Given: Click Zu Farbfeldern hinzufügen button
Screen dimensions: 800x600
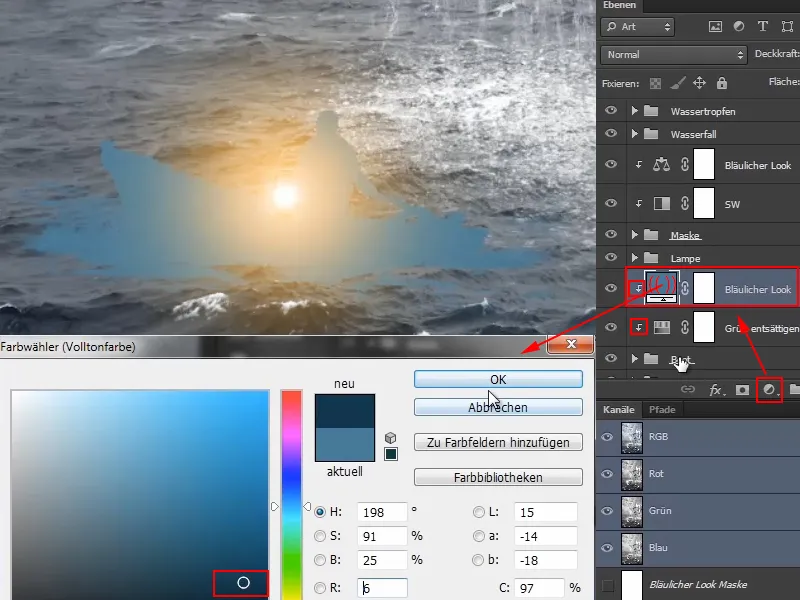Looking at the screenshot, I should click(x=498, y=442).
